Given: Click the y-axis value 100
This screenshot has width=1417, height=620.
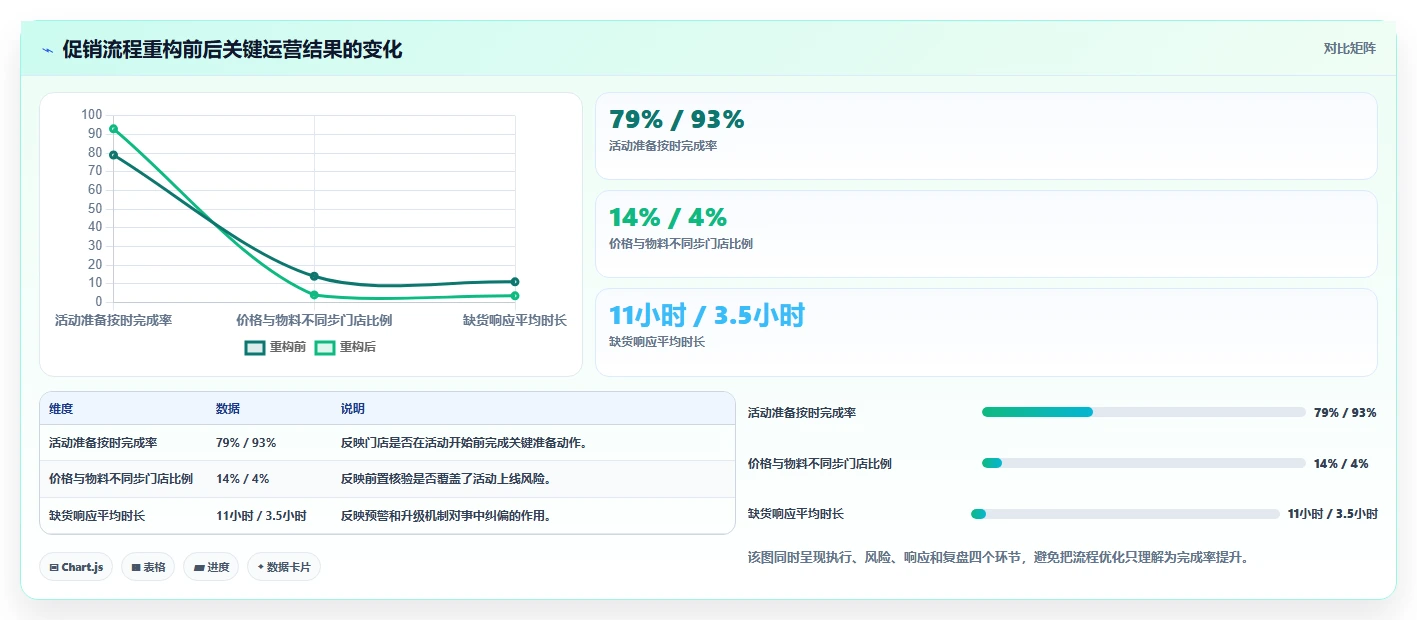Looking at the screenshot, I should pyautogui.click(x=92, y=115).
